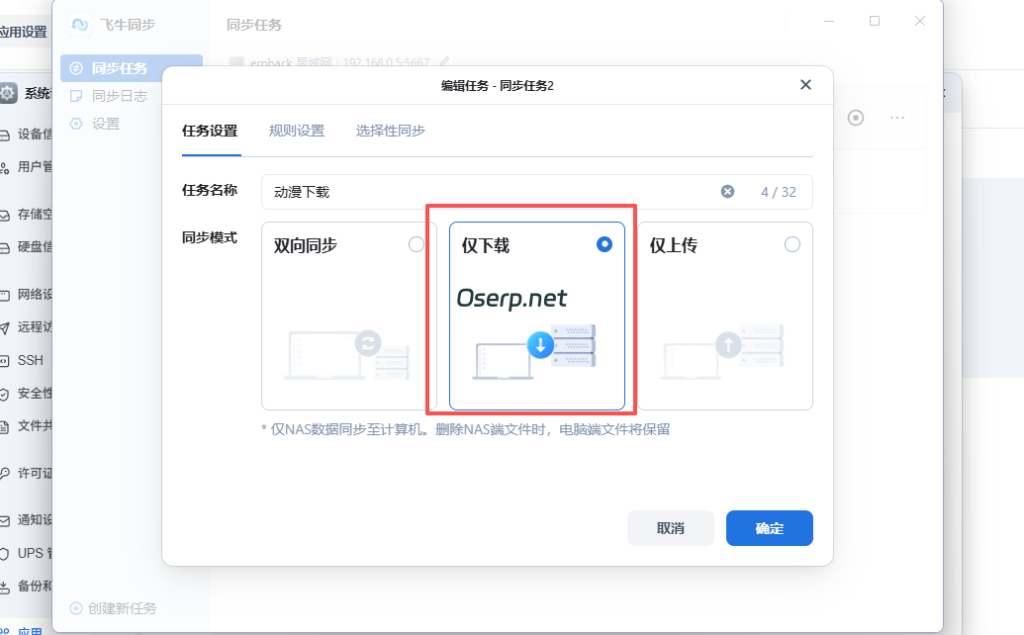Click 取消 to cancel the dialog

[x=670, y=528]
